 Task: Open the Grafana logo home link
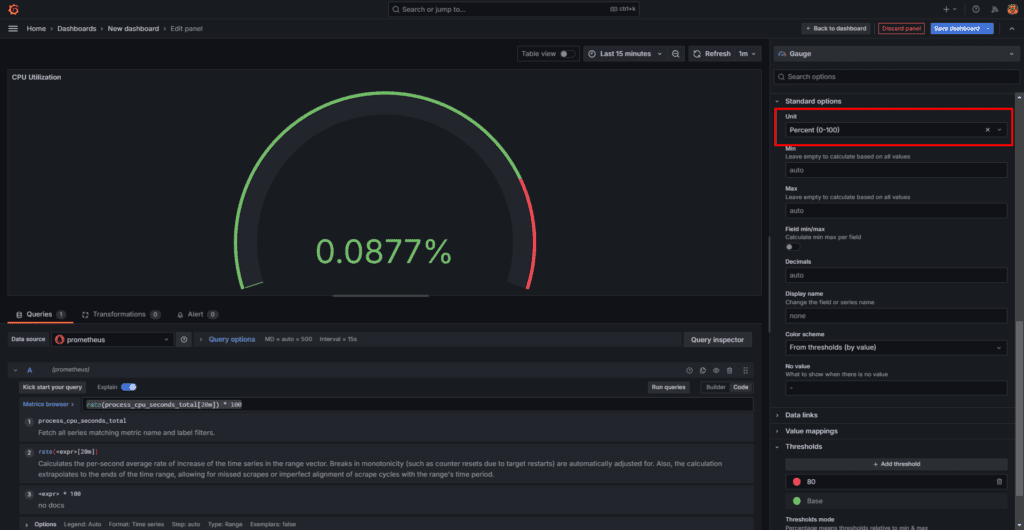[13, 9]
